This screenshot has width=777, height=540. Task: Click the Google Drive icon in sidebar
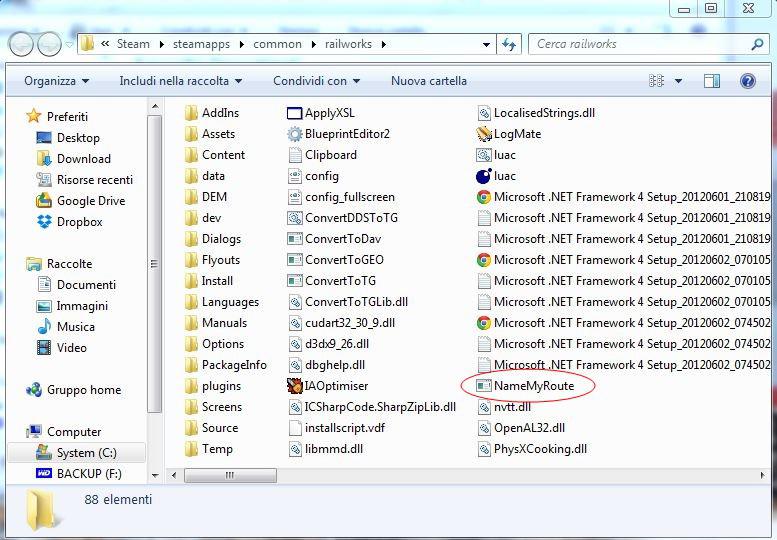[x=44, y=201]
